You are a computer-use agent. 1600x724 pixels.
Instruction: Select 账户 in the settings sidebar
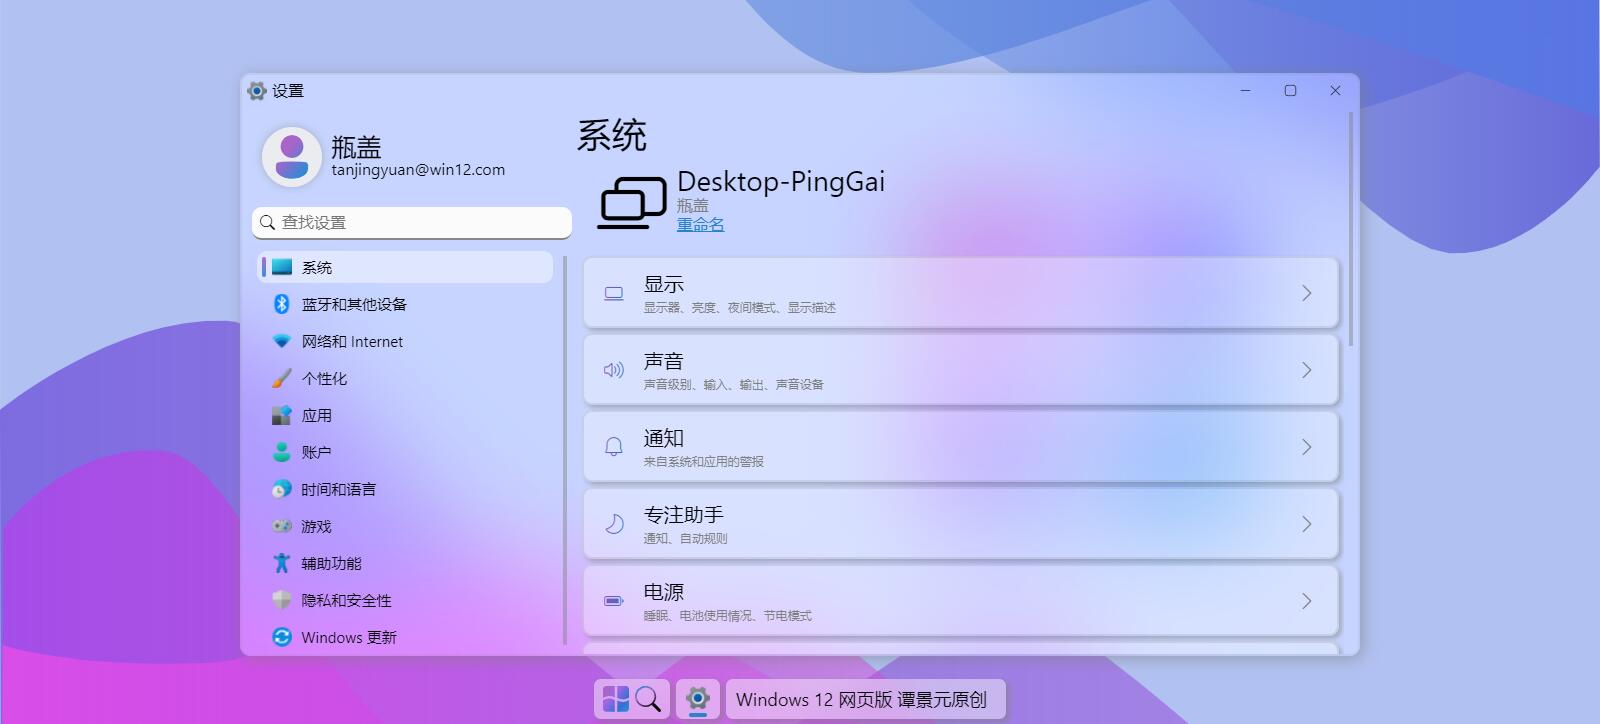(x=316, y=452)
